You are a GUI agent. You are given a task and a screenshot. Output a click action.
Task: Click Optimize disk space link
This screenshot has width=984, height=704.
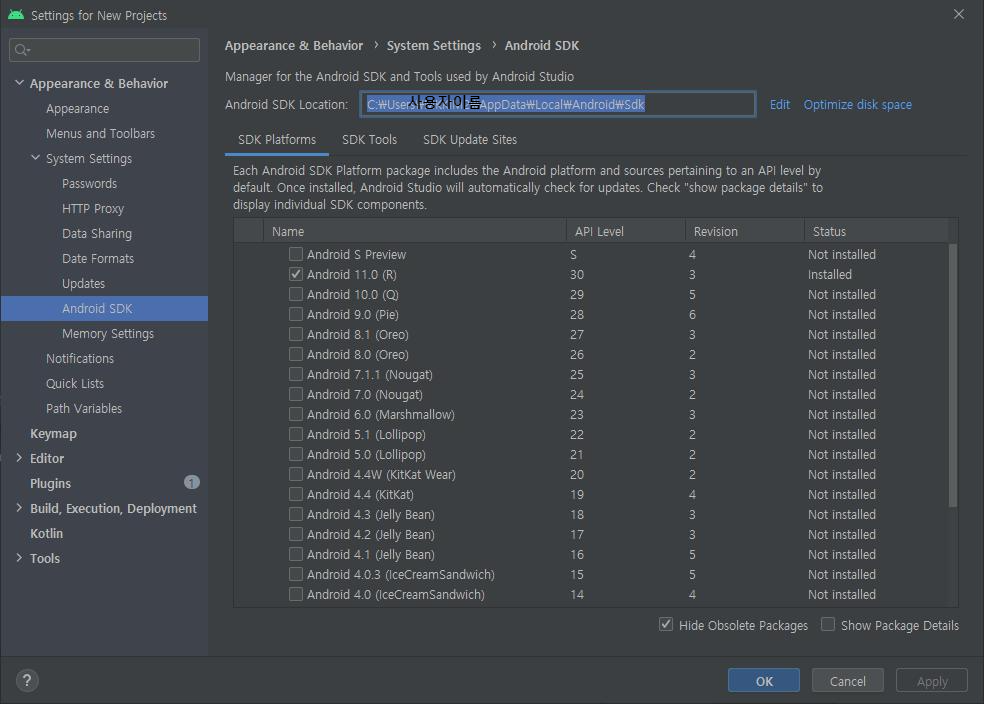tap(857, 105)
